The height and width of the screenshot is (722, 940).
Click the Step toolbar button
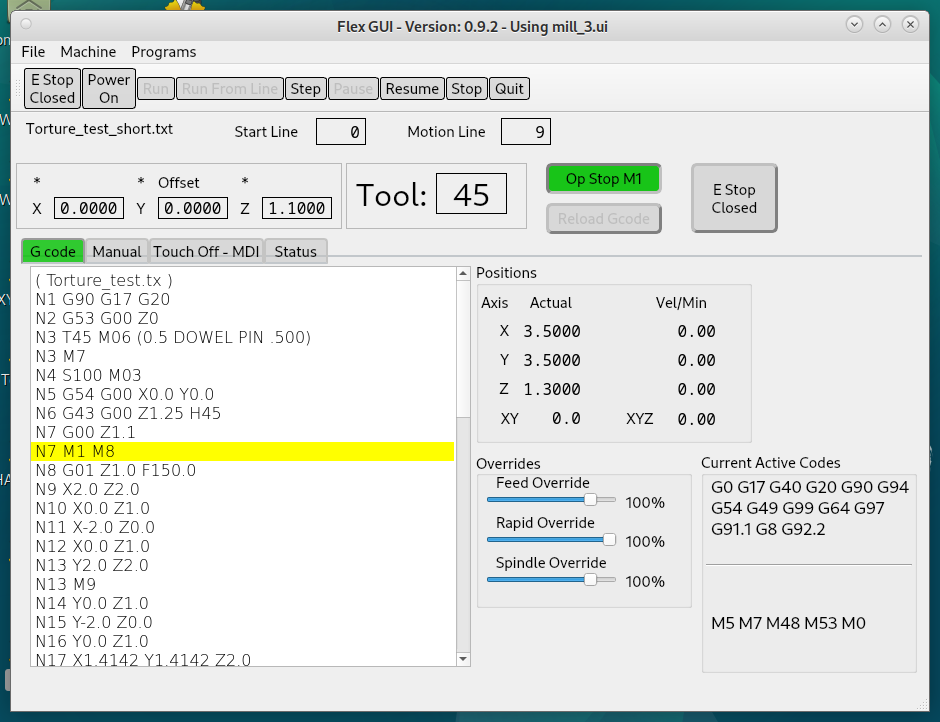point(306,89)
